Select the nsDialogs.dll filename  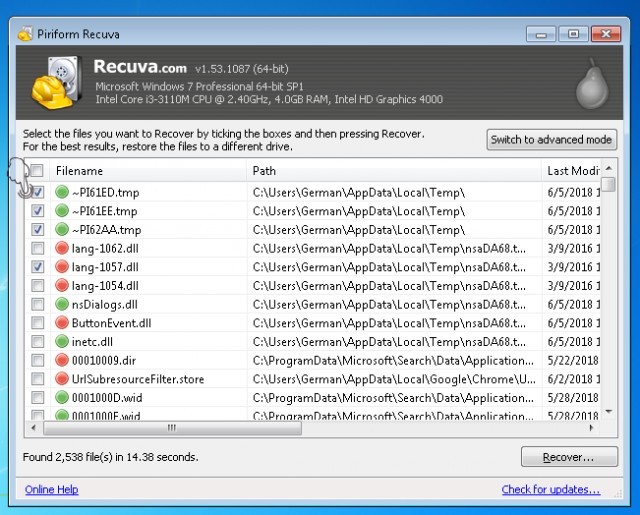104,304
